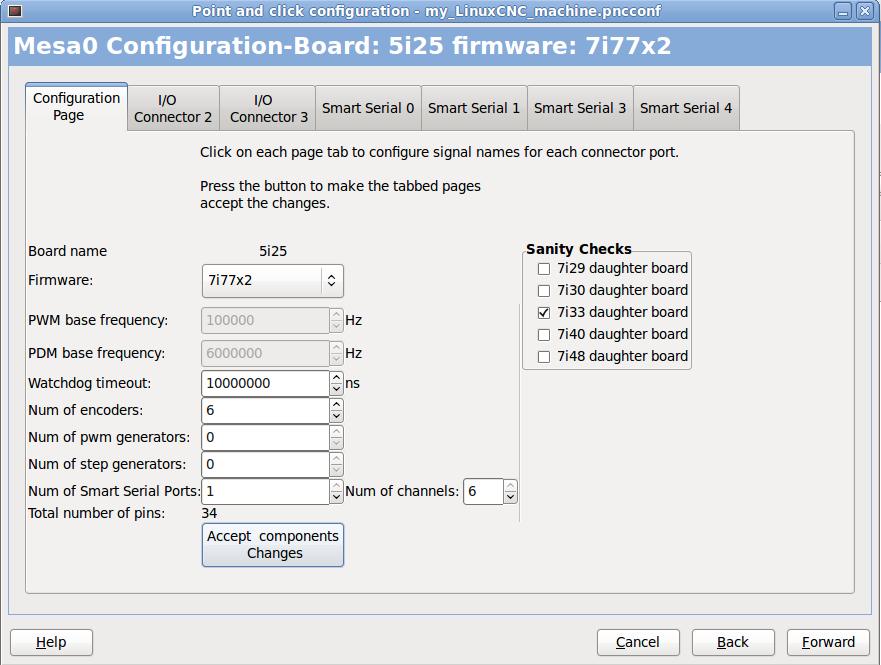Click the Watchdog timeout value field
The image size is (881, 665).
[265, 383]
